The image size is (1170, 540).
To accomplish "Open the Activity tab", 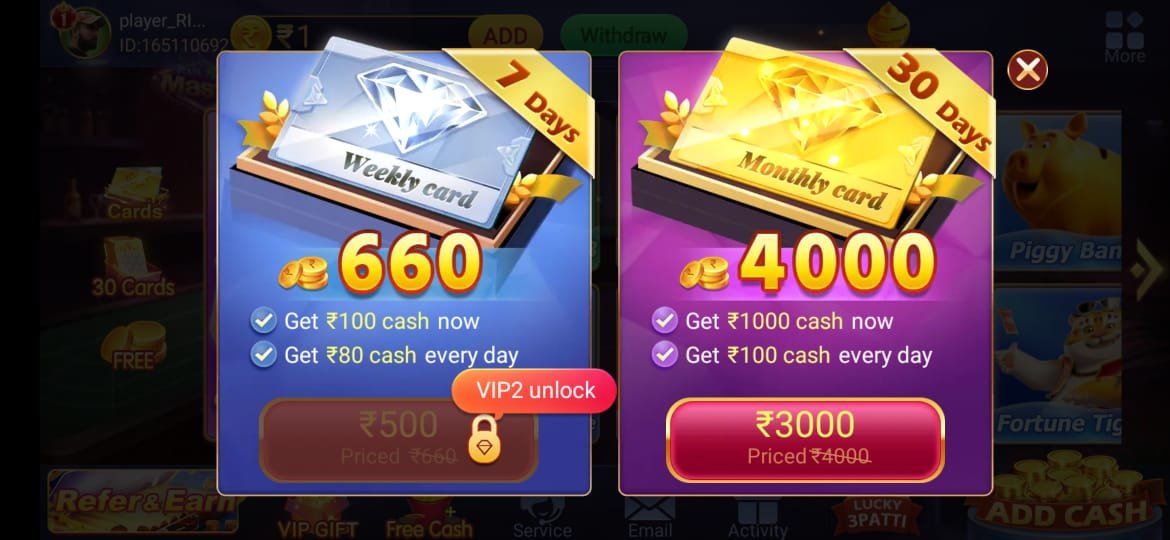I will (x=757, y=518).
